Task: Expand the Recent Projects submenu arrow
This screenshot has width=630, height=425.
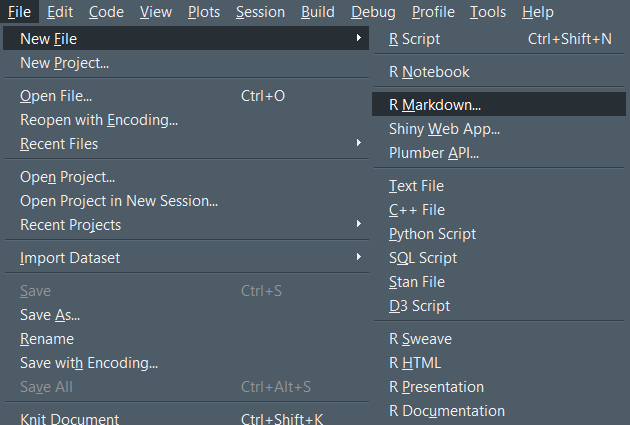Action: point(358,224)
